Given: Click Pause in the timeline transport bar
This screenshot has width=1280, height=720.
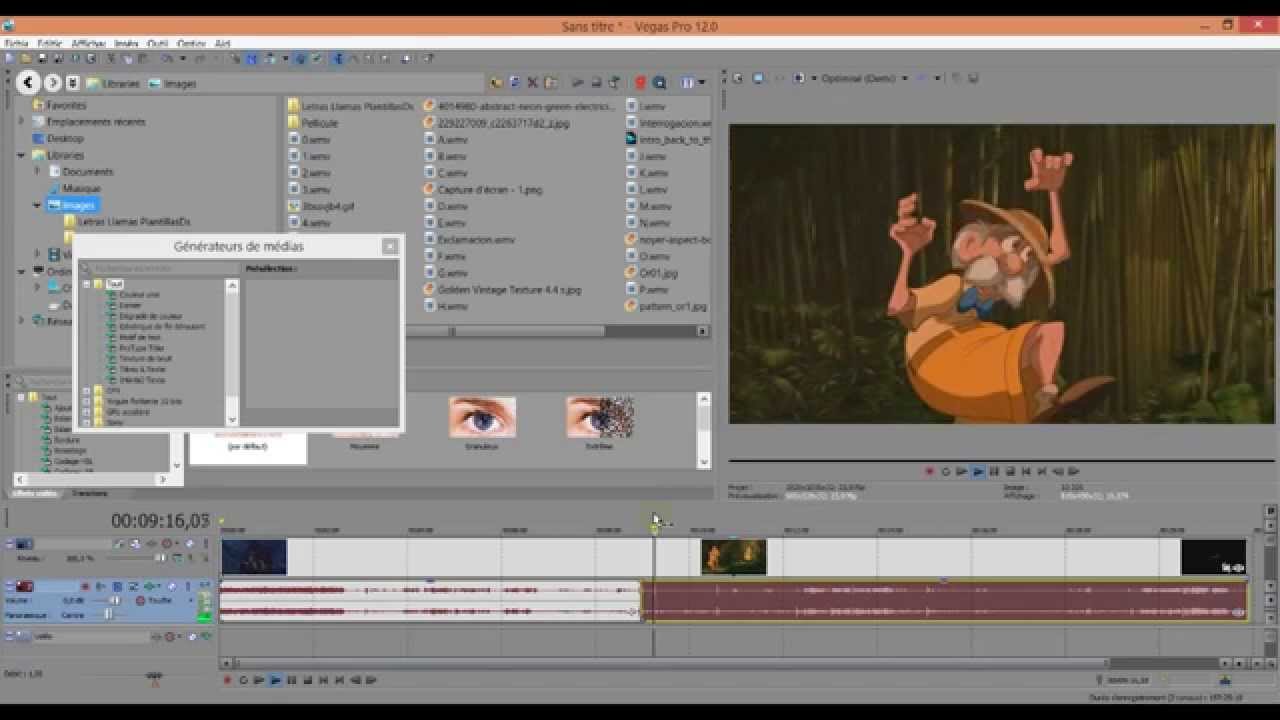Looking at the screenshot, I should [x=292, y=680].
